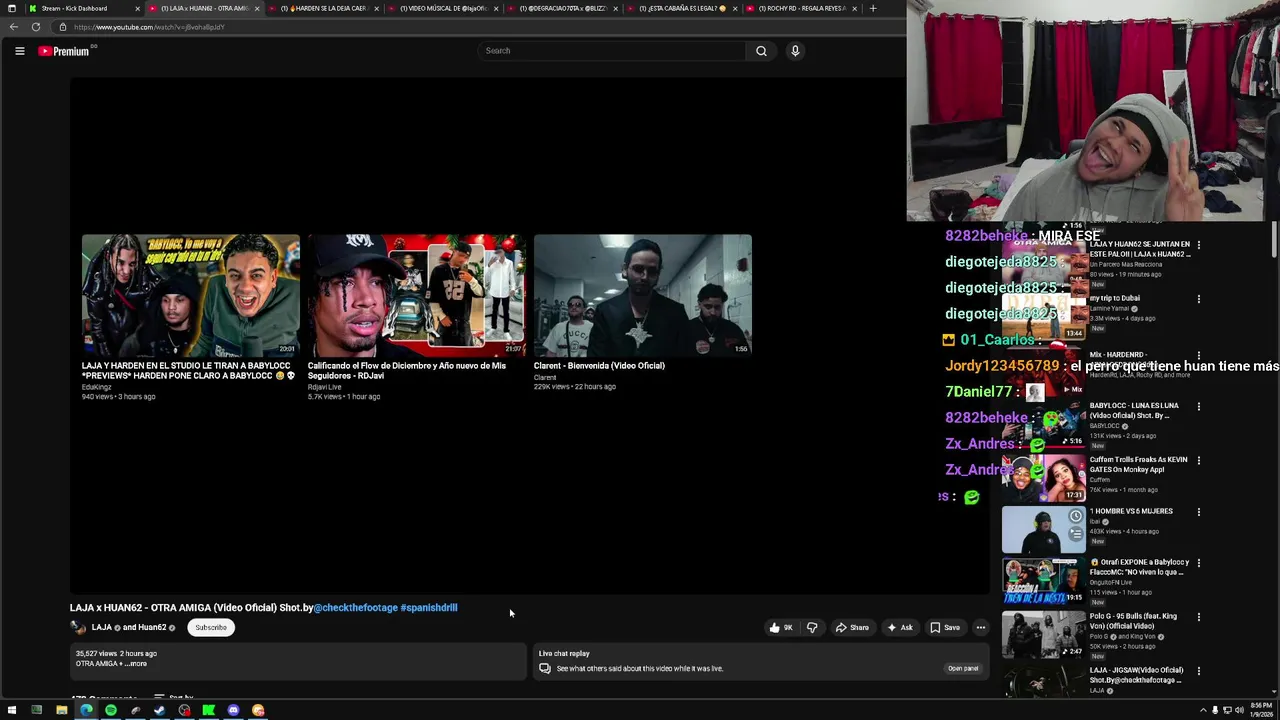Like the video with thumbs-up 9K
Screen dimensions: 1280x720
pyautogui.click(x=781, y=628)
